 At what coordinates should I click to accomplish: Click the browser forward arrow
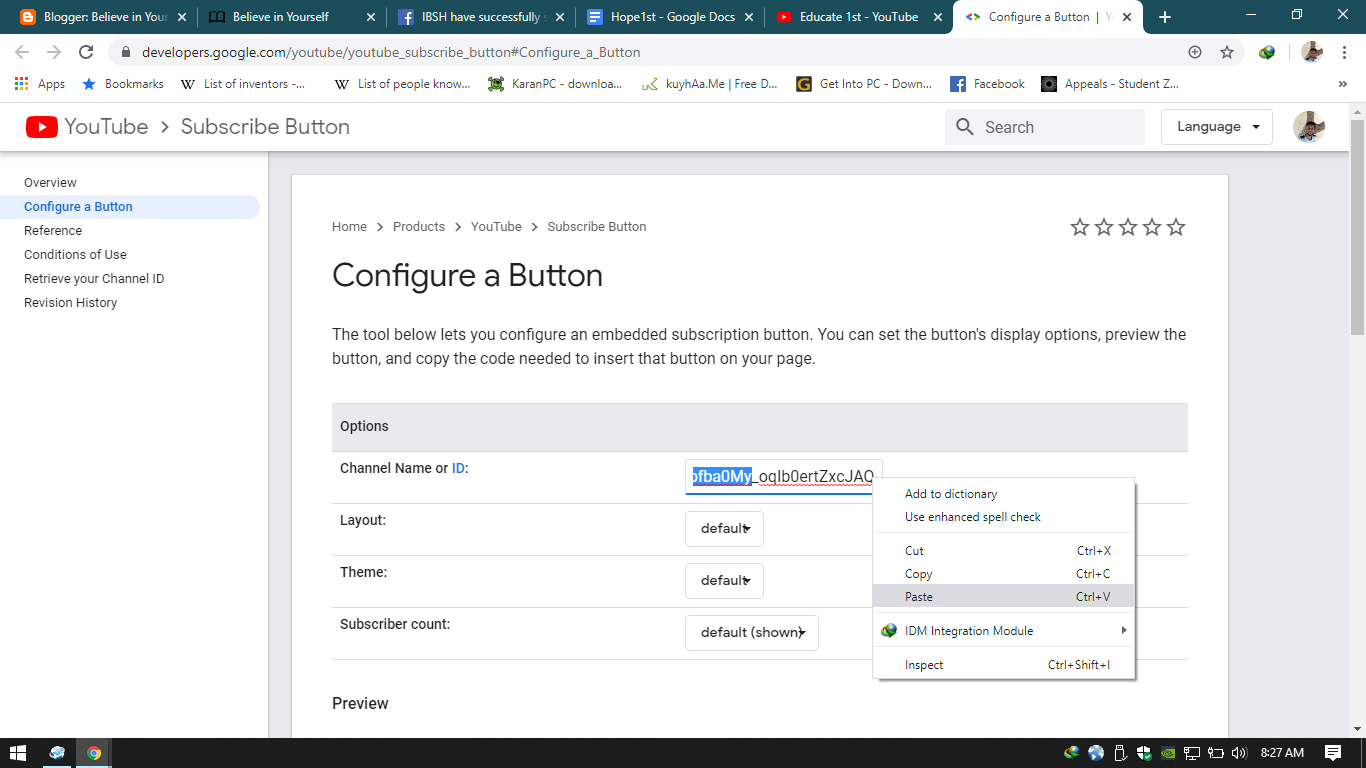click(x=54, y=52)
